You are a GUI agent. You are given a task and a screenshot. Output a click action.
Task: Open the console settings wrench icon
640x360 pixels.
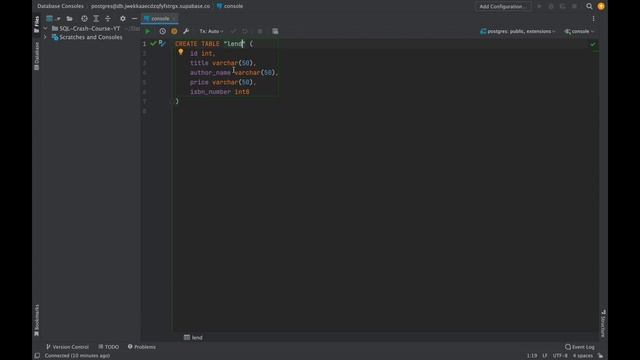(186, 31)
